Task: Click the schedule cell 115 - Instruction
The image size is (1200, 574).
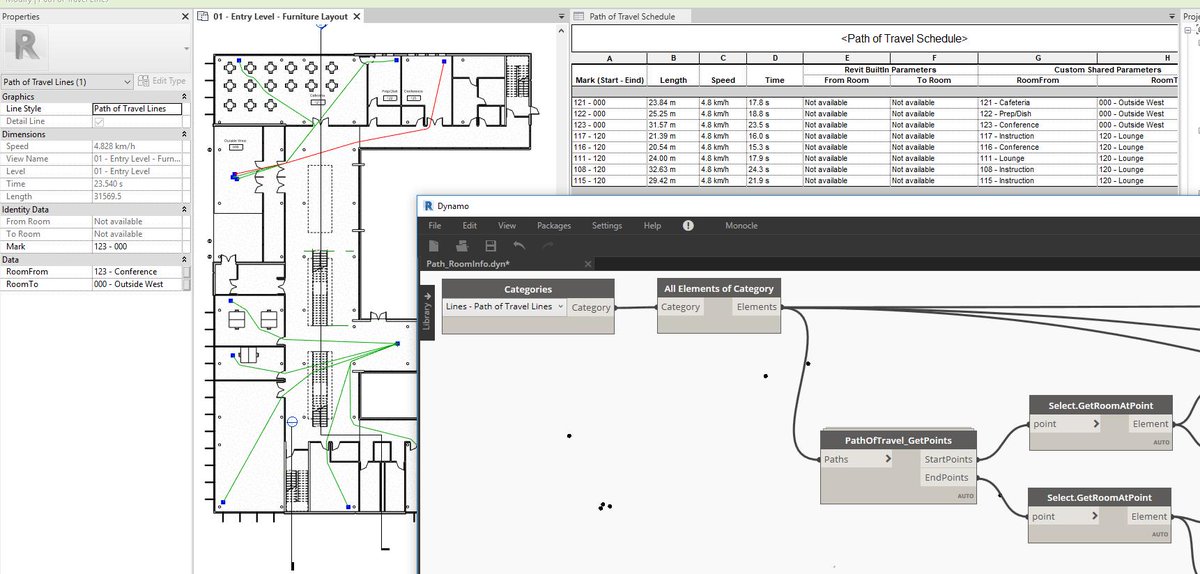Action: (1037, 181)
